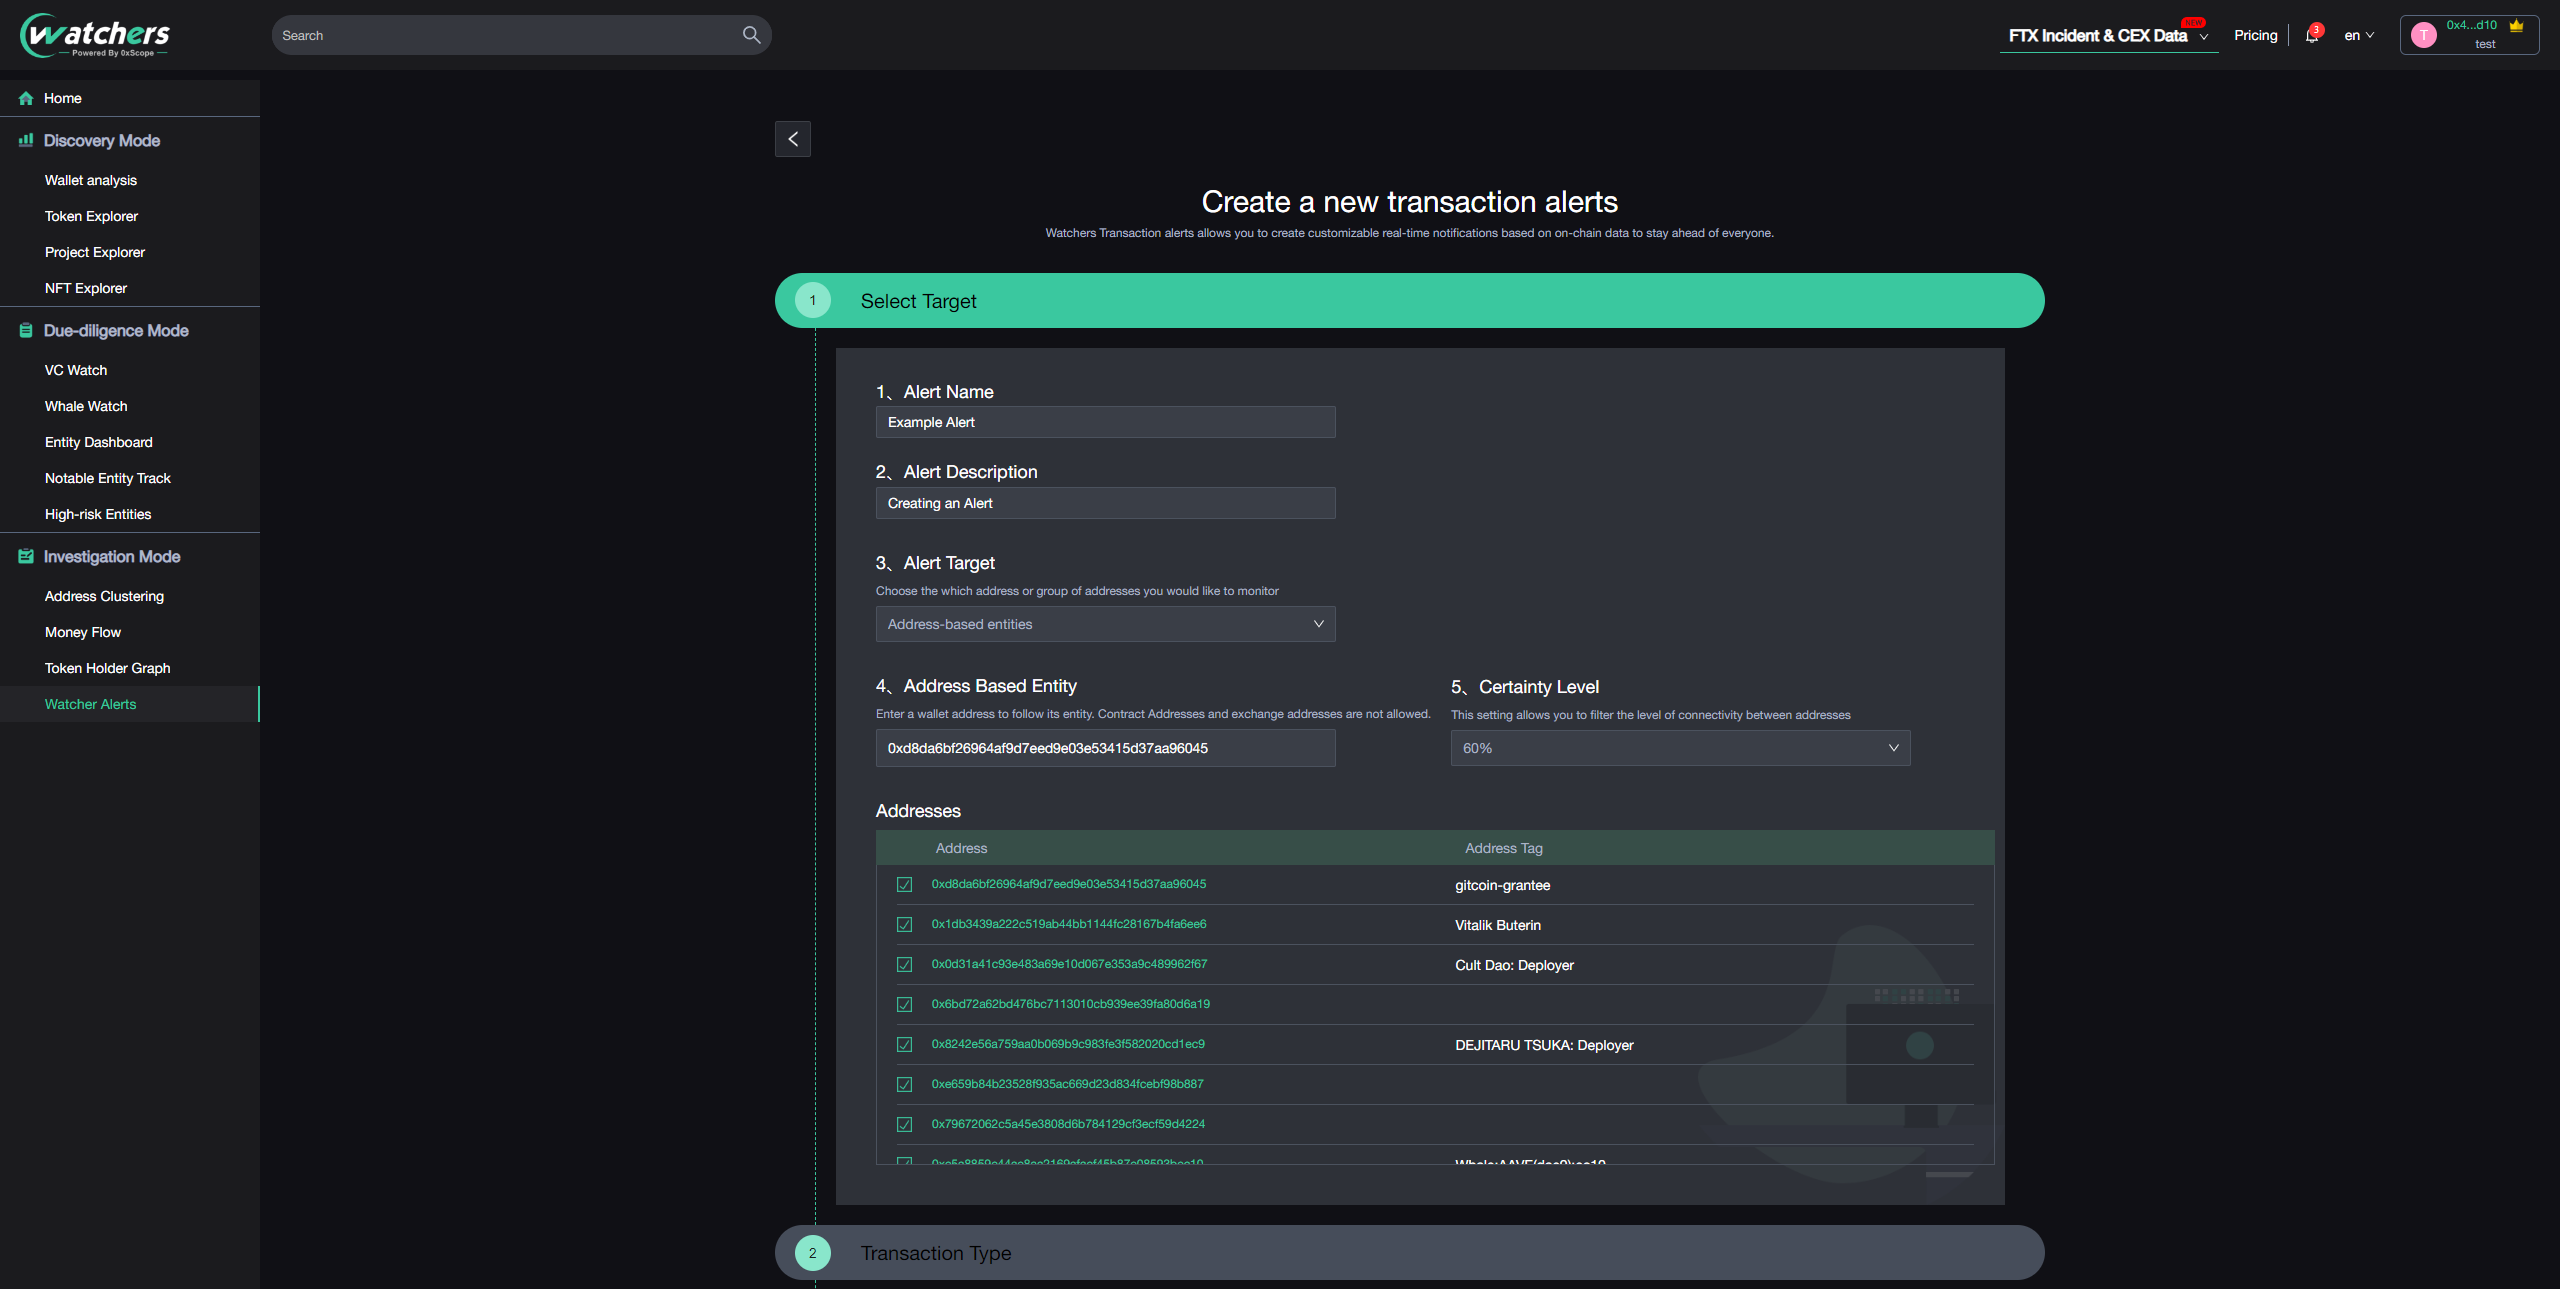This screenshot has width=2560, height=1289.
Task: Go to Money Flow menu item
Action: [x=82, y=632]
